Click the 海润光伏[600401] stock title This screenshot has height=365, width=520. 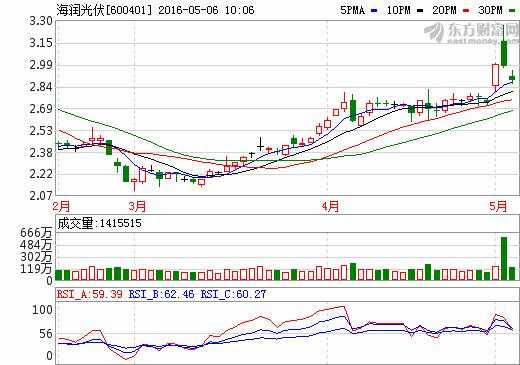tap(104, 10)
